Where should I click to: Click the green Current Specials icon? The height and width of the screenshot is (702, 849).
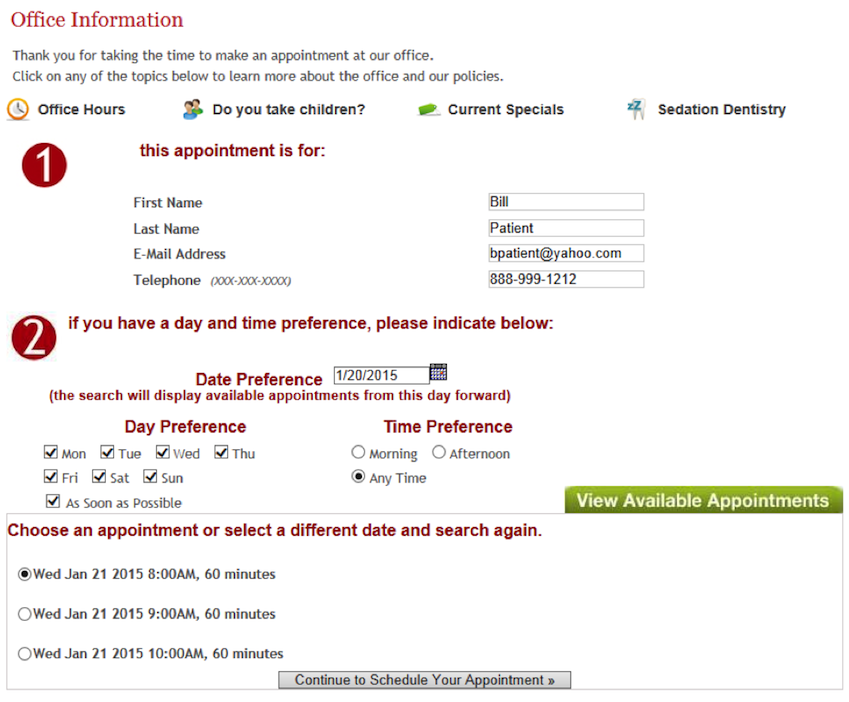[x=429, y=110]
